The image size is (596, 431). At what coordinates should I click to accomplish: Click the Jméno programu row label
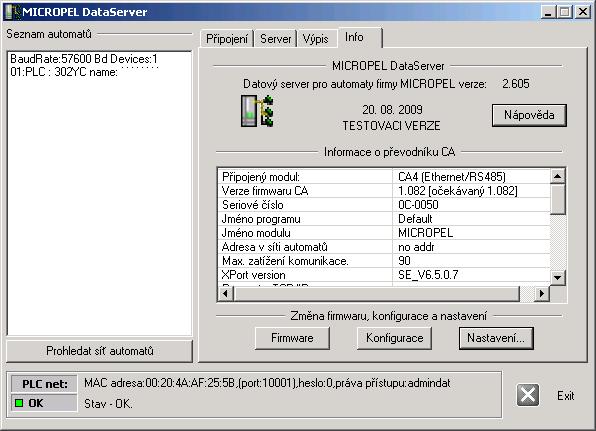click(x=261, y=219)
